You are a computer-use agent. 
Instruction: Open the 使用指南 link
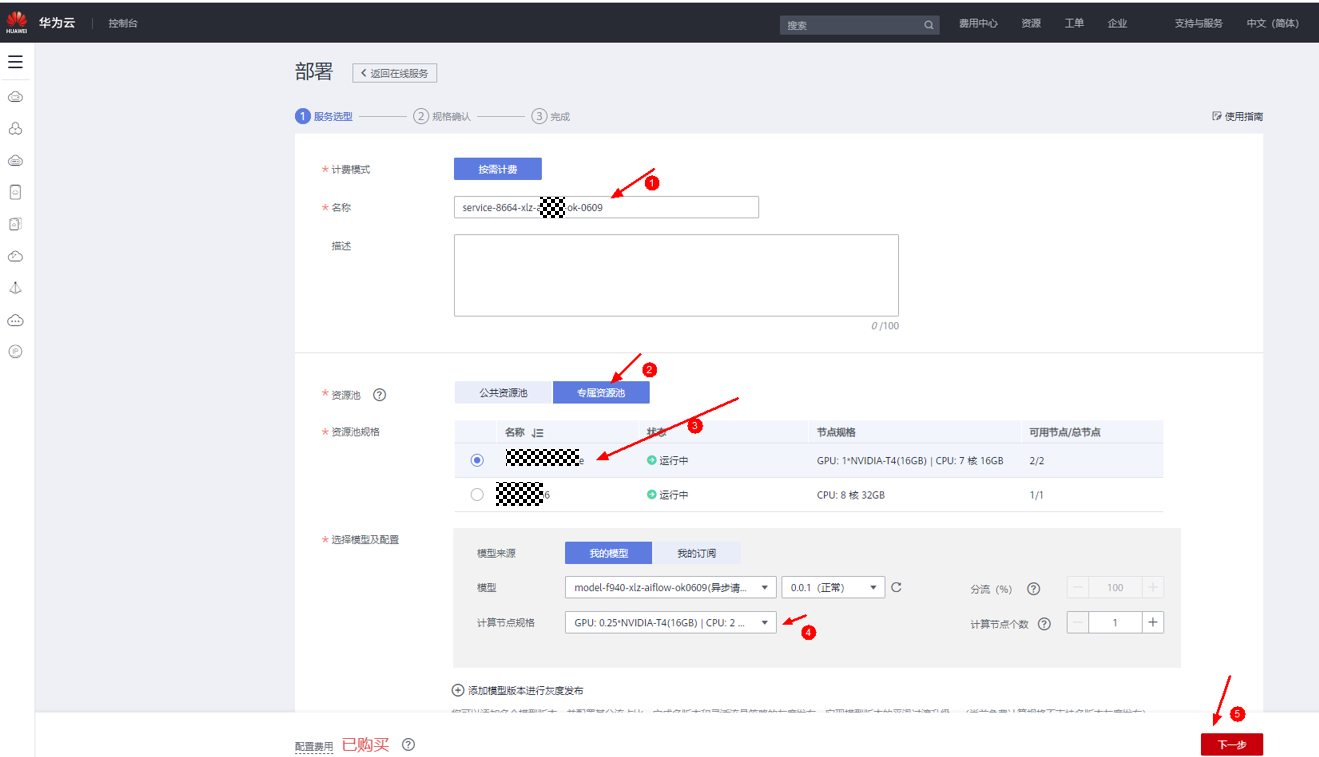pos(1244,117)
